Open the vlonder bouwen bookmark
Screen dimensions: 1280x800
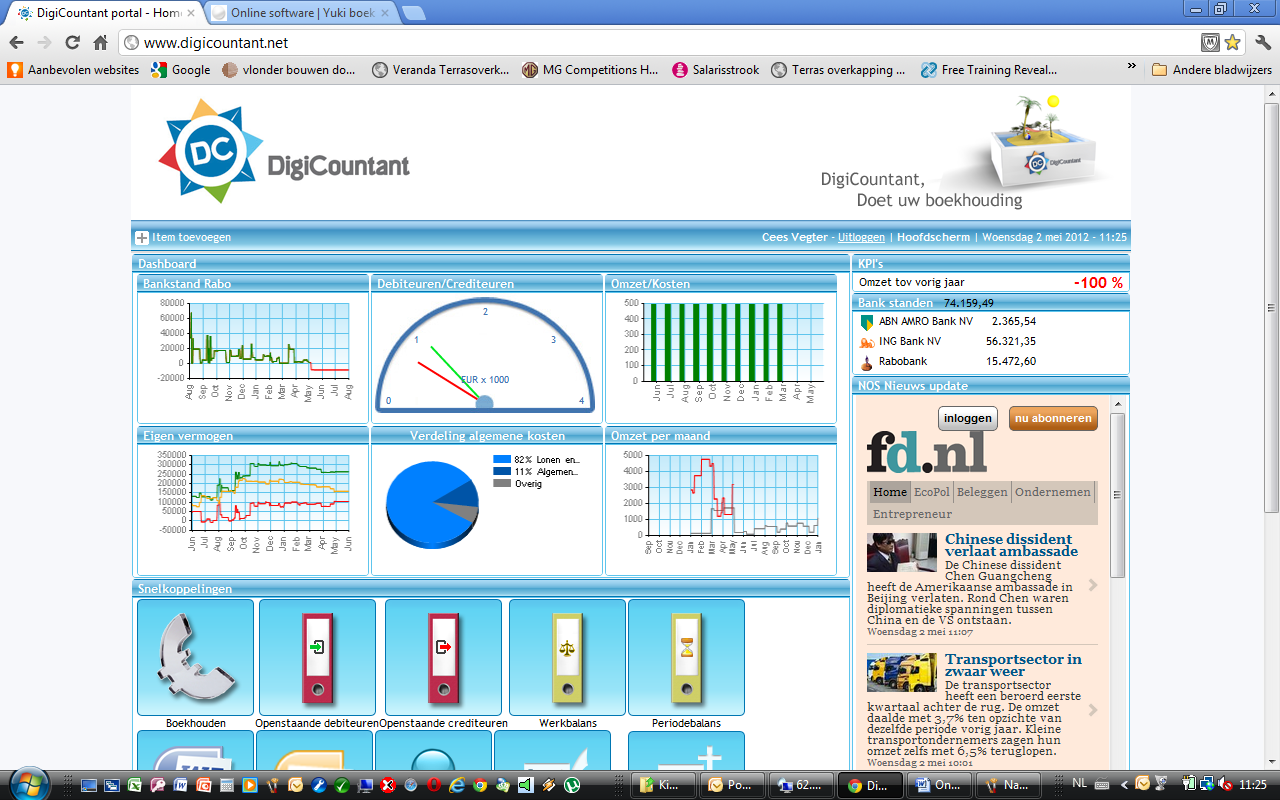pos(289,70)
